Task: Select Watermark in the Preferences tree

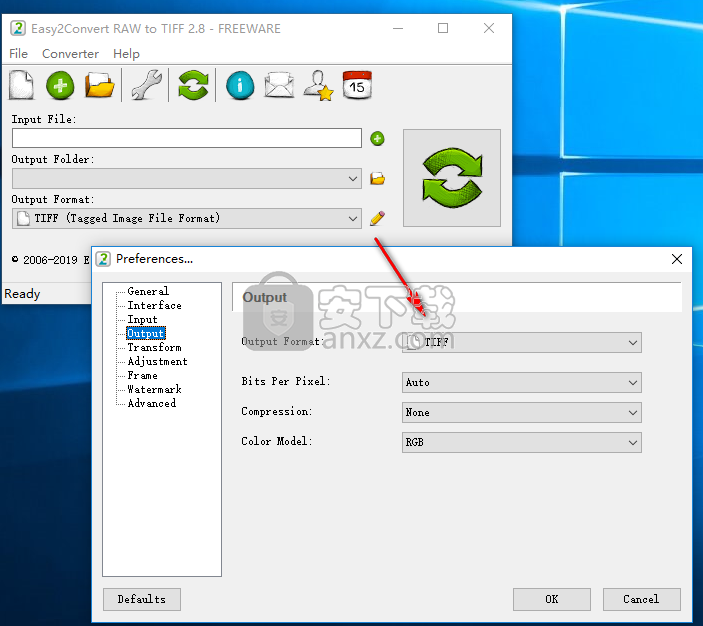Action: point(154,389)
